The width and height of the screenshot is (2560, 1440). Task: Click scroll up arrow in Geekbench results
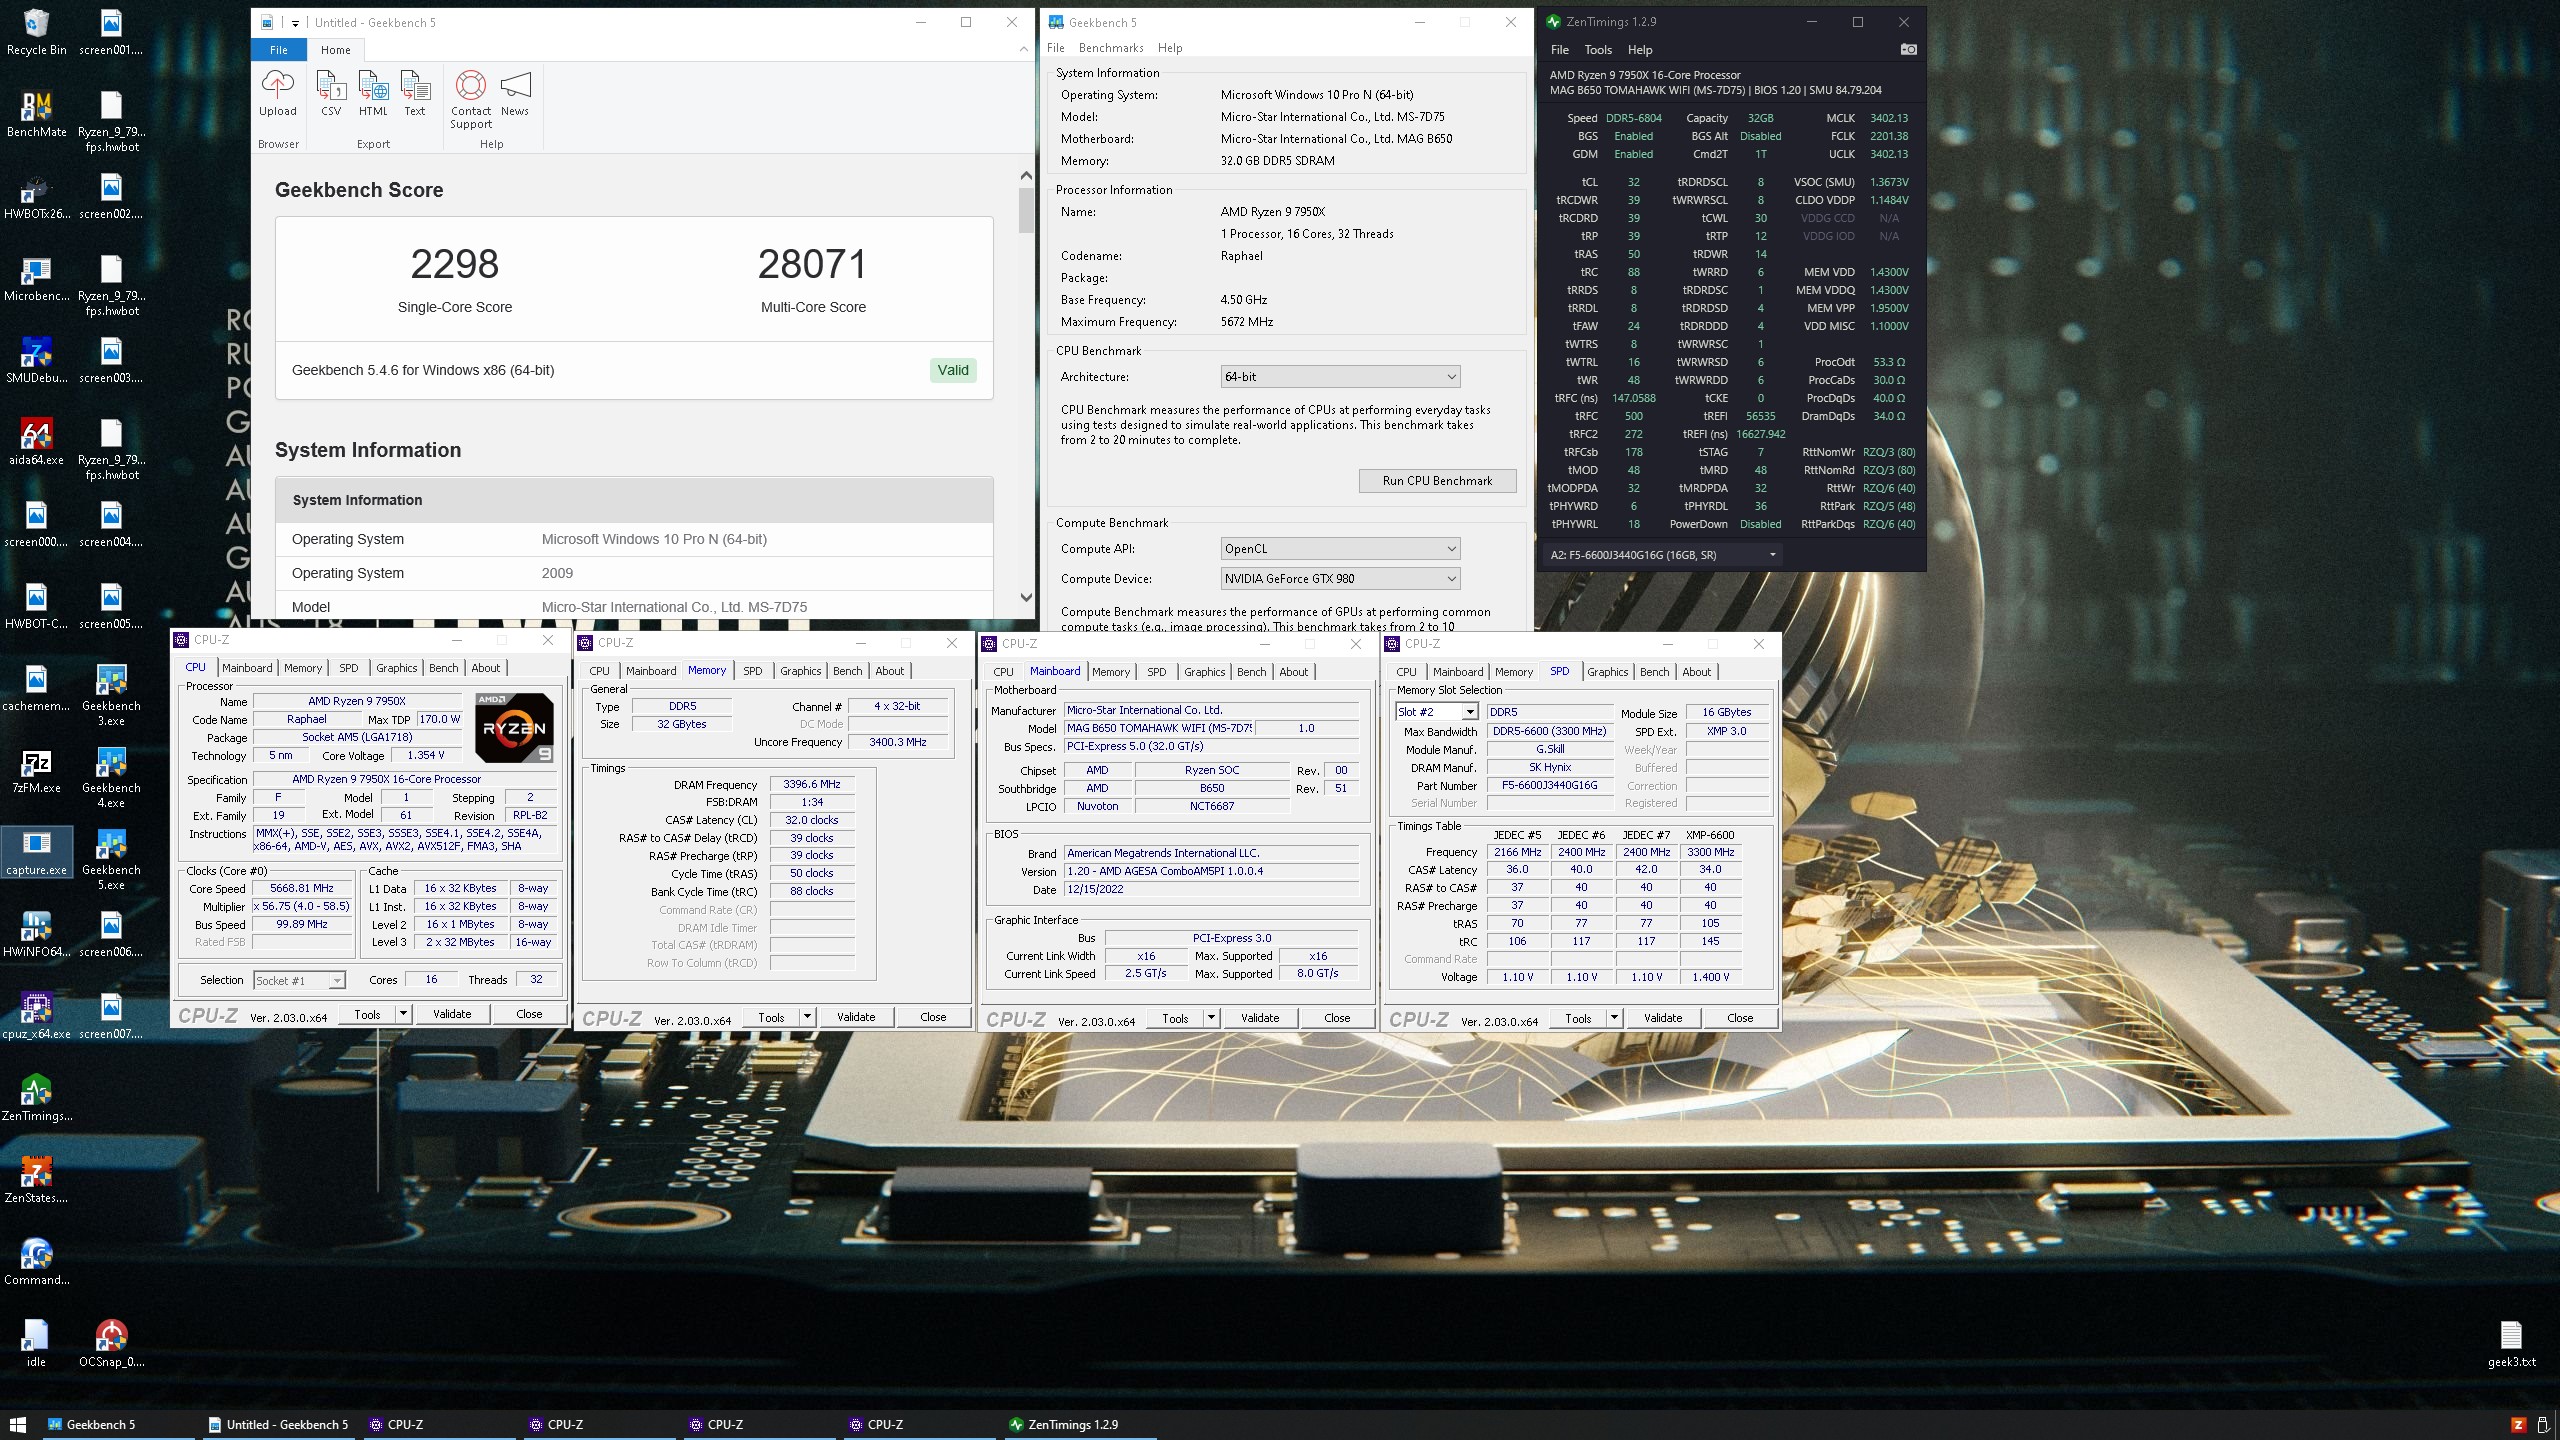pyautogui.click(x=1025, y=176)
